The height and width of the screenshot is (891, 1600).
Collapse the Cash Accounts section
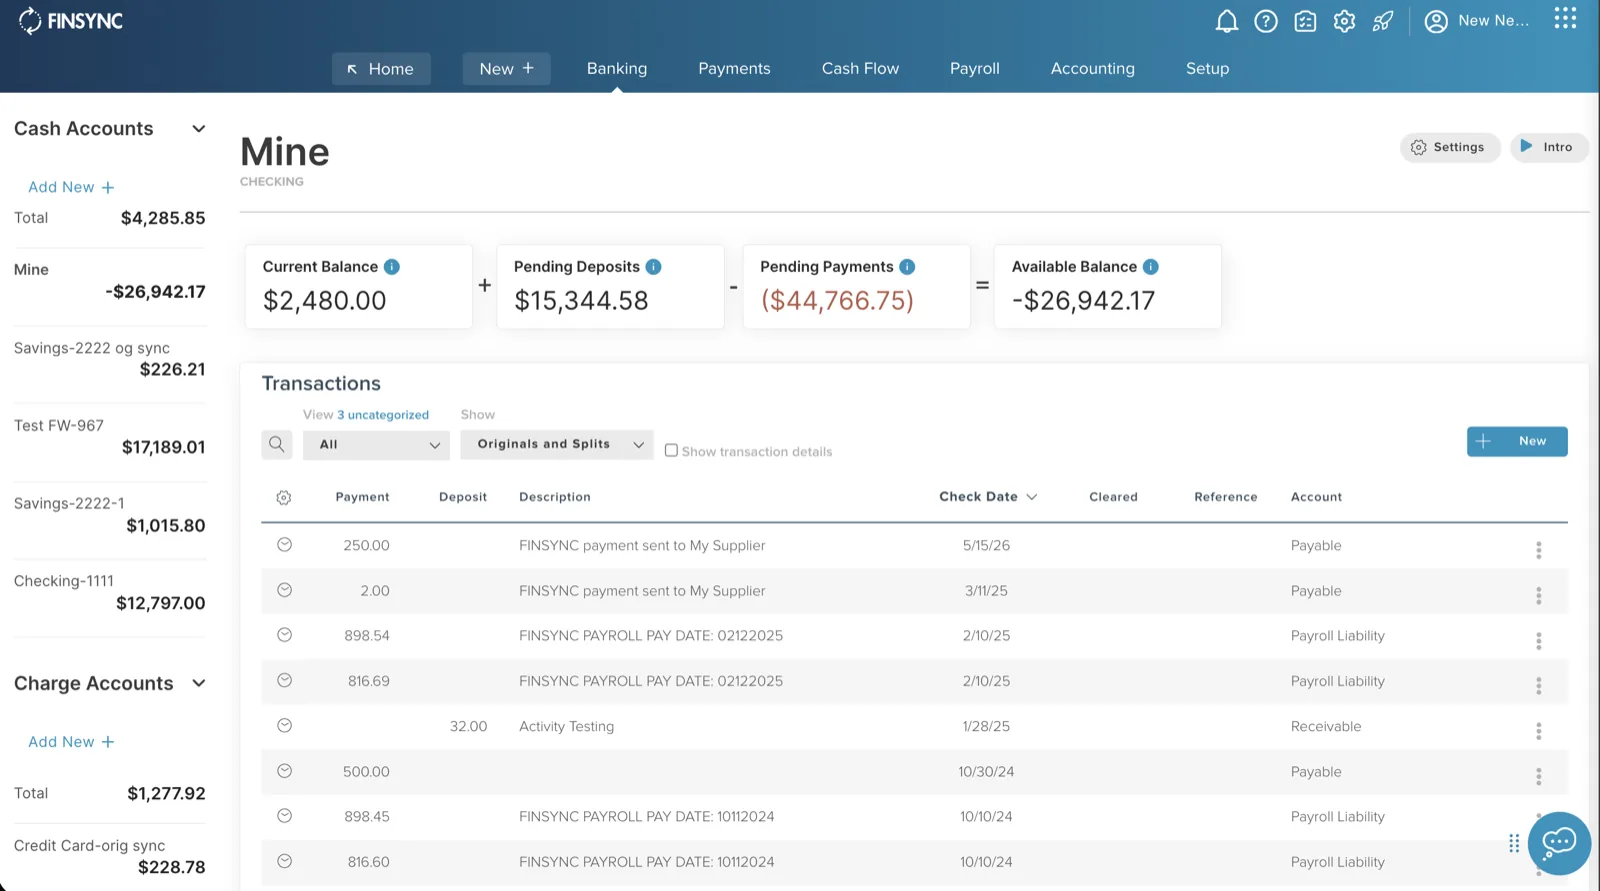(199, 129)
